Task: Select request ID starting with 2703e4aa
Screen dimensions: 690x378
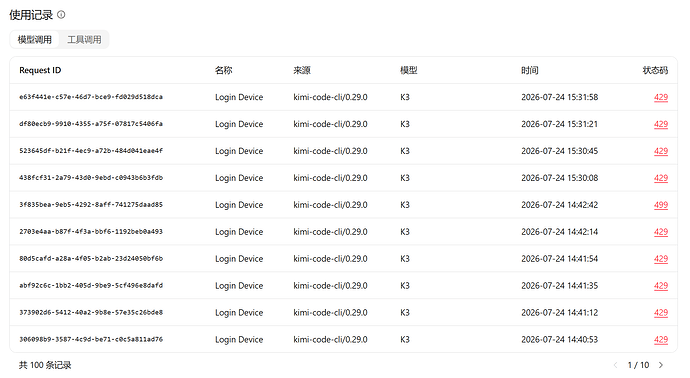Action: point(91,231)
